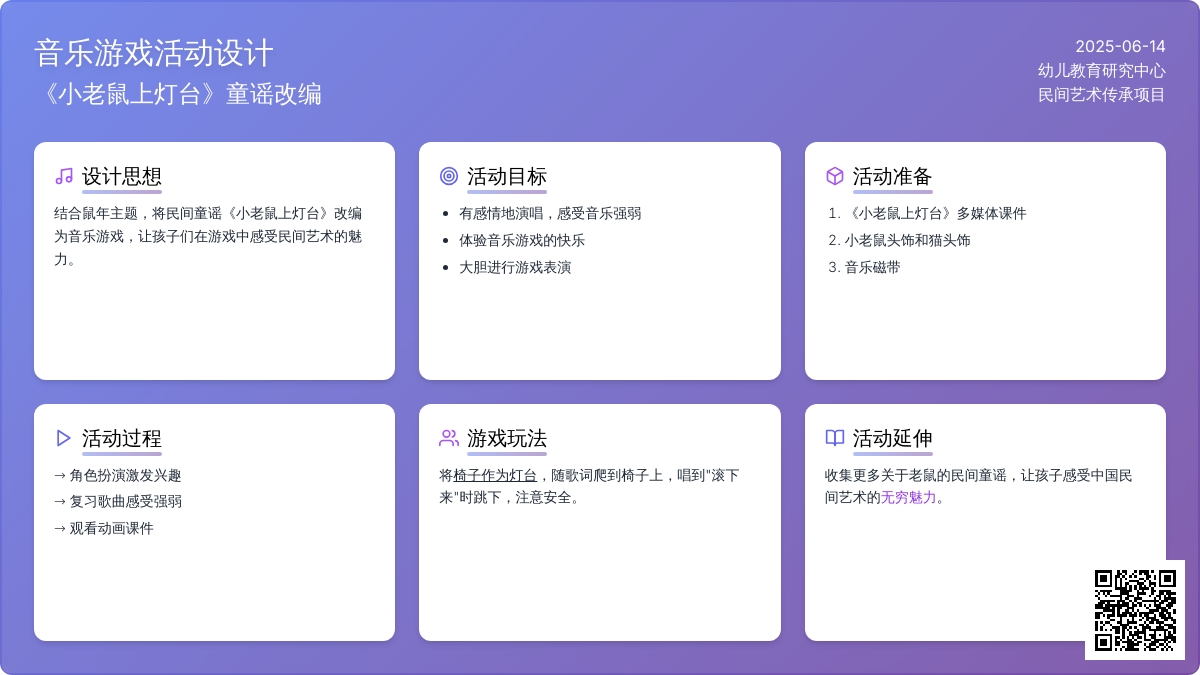Click bullet 体验音乐游戏的快乐

point(522,240)
